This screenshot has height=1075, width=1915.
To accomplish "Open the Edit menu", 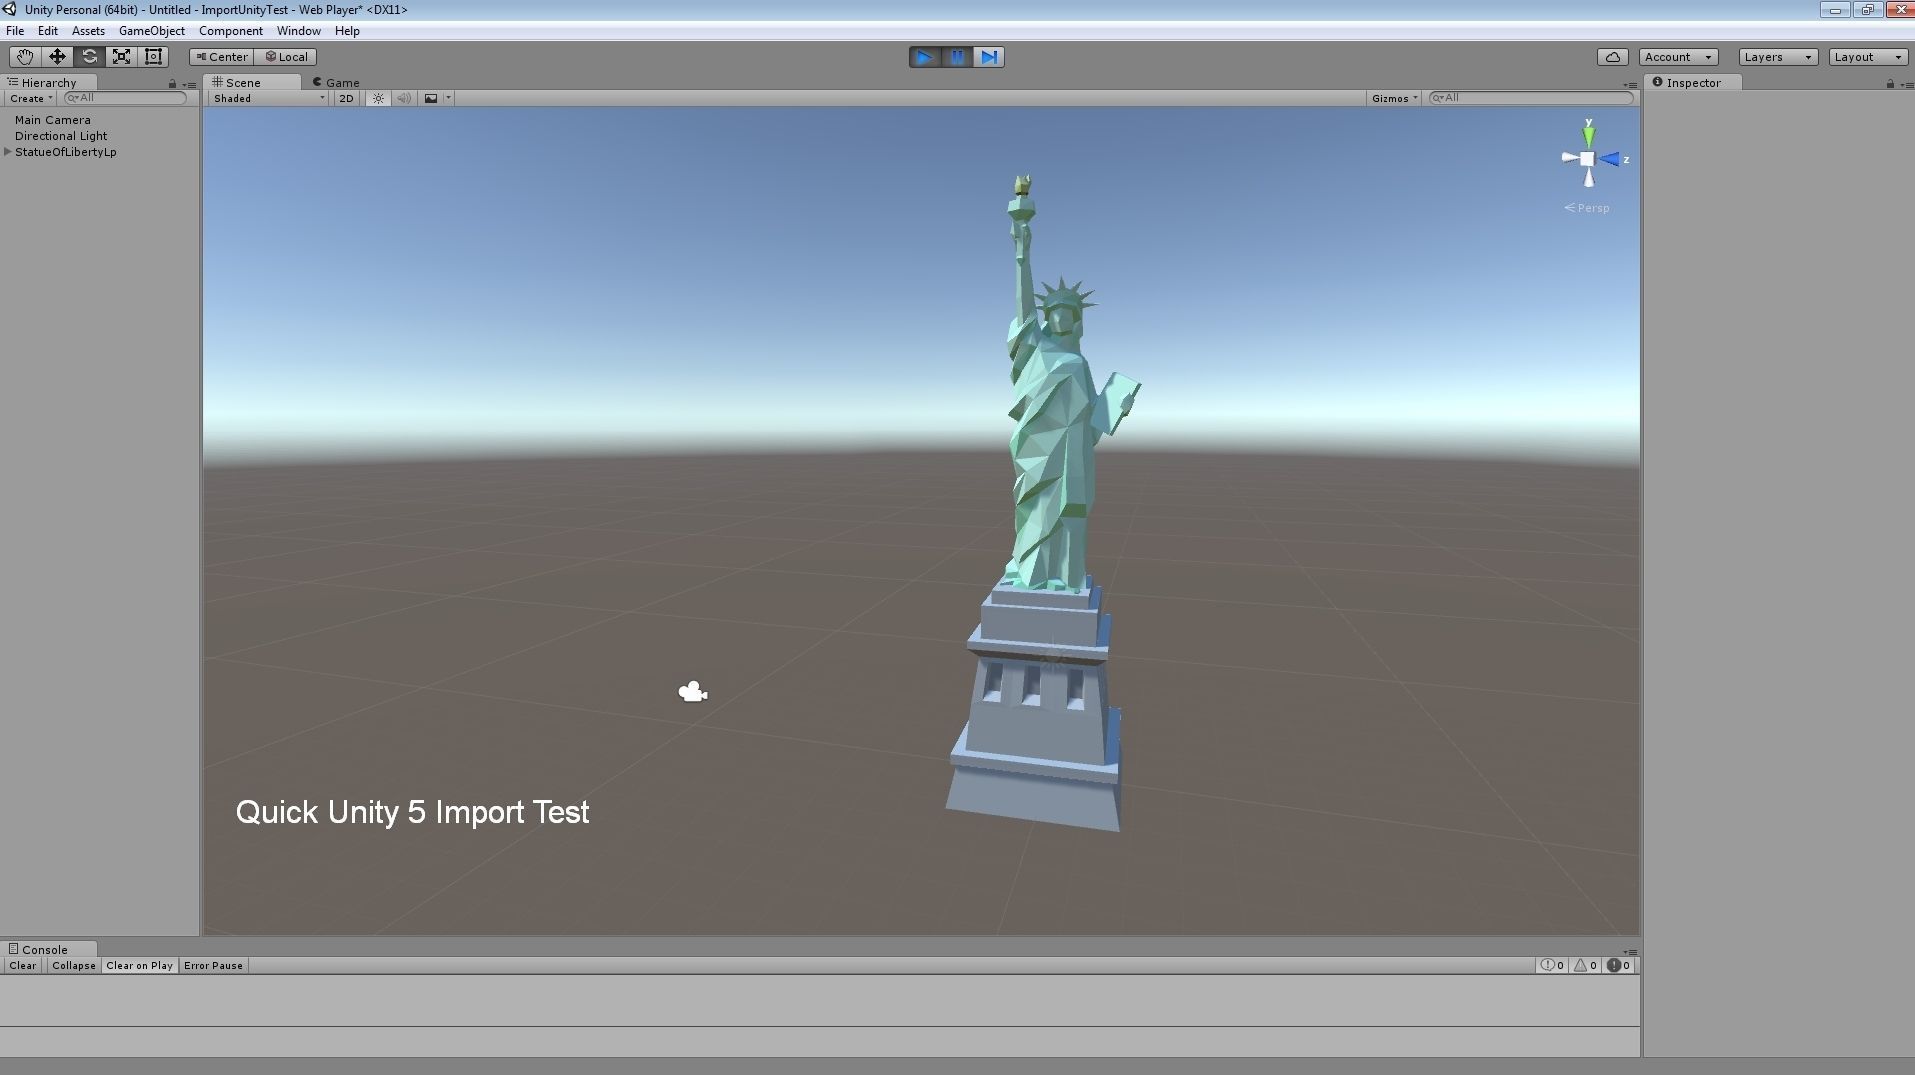I will 47,31.
